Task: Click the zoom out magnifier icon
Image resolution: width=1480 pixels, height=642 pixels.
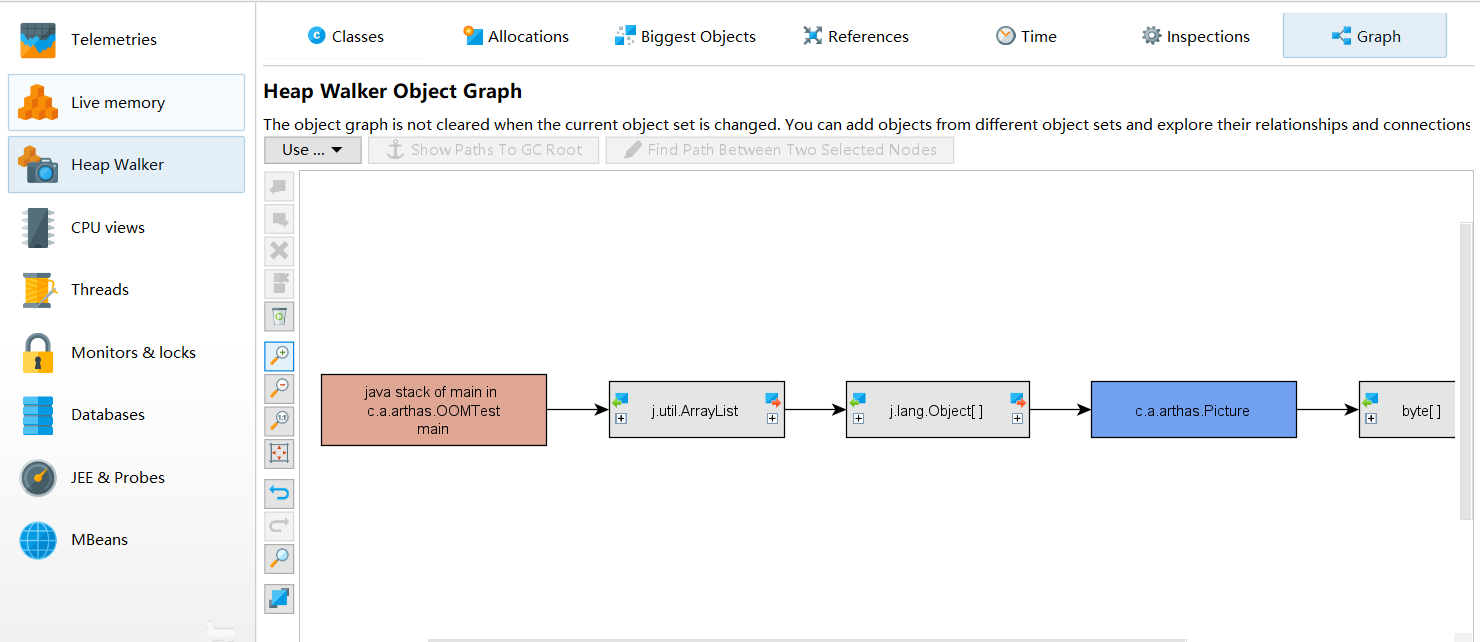Action: pyautogui.click(x=280, y=388)
